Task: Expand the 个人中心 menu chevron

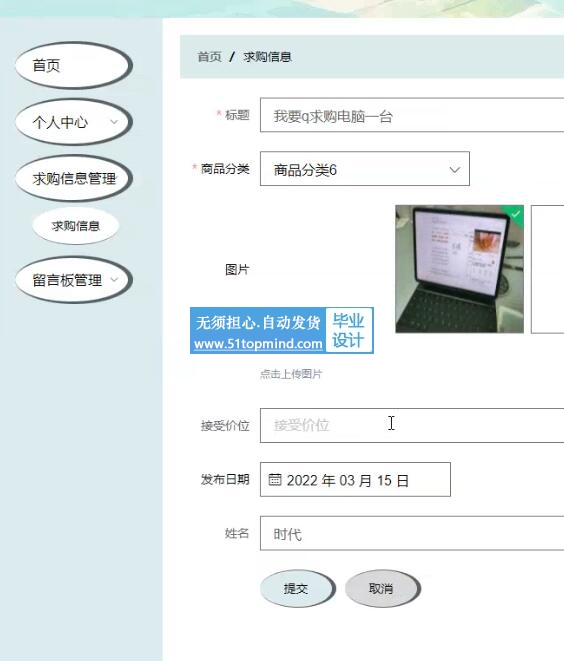Action: pyautogui.click(x=114, y=122)
